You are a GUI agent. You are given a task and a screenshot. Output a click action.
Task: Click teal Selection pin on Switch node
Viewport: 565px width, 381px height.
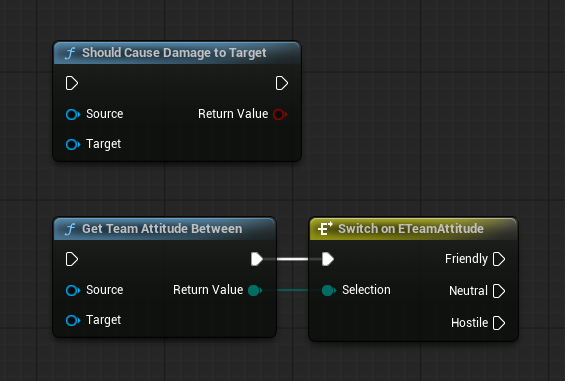(x=328, y=290)
